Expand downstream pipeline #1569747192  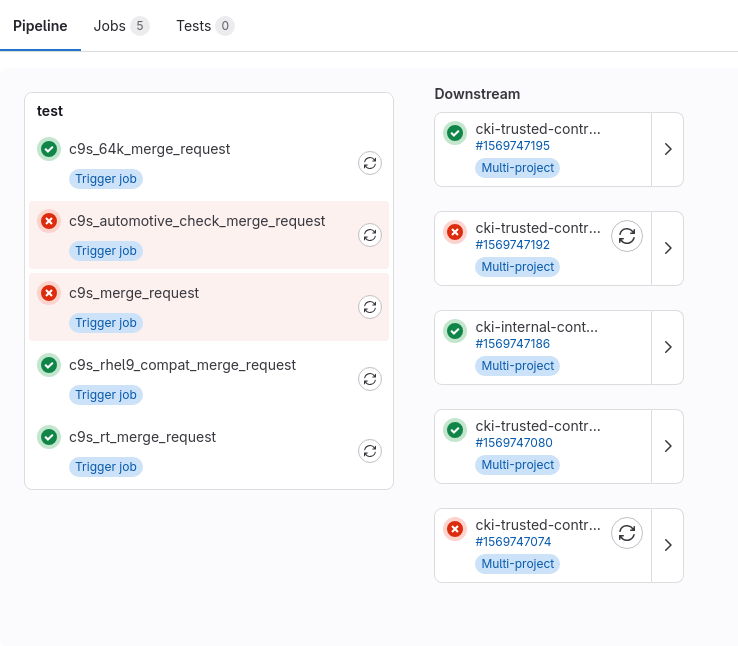point(667,248)
